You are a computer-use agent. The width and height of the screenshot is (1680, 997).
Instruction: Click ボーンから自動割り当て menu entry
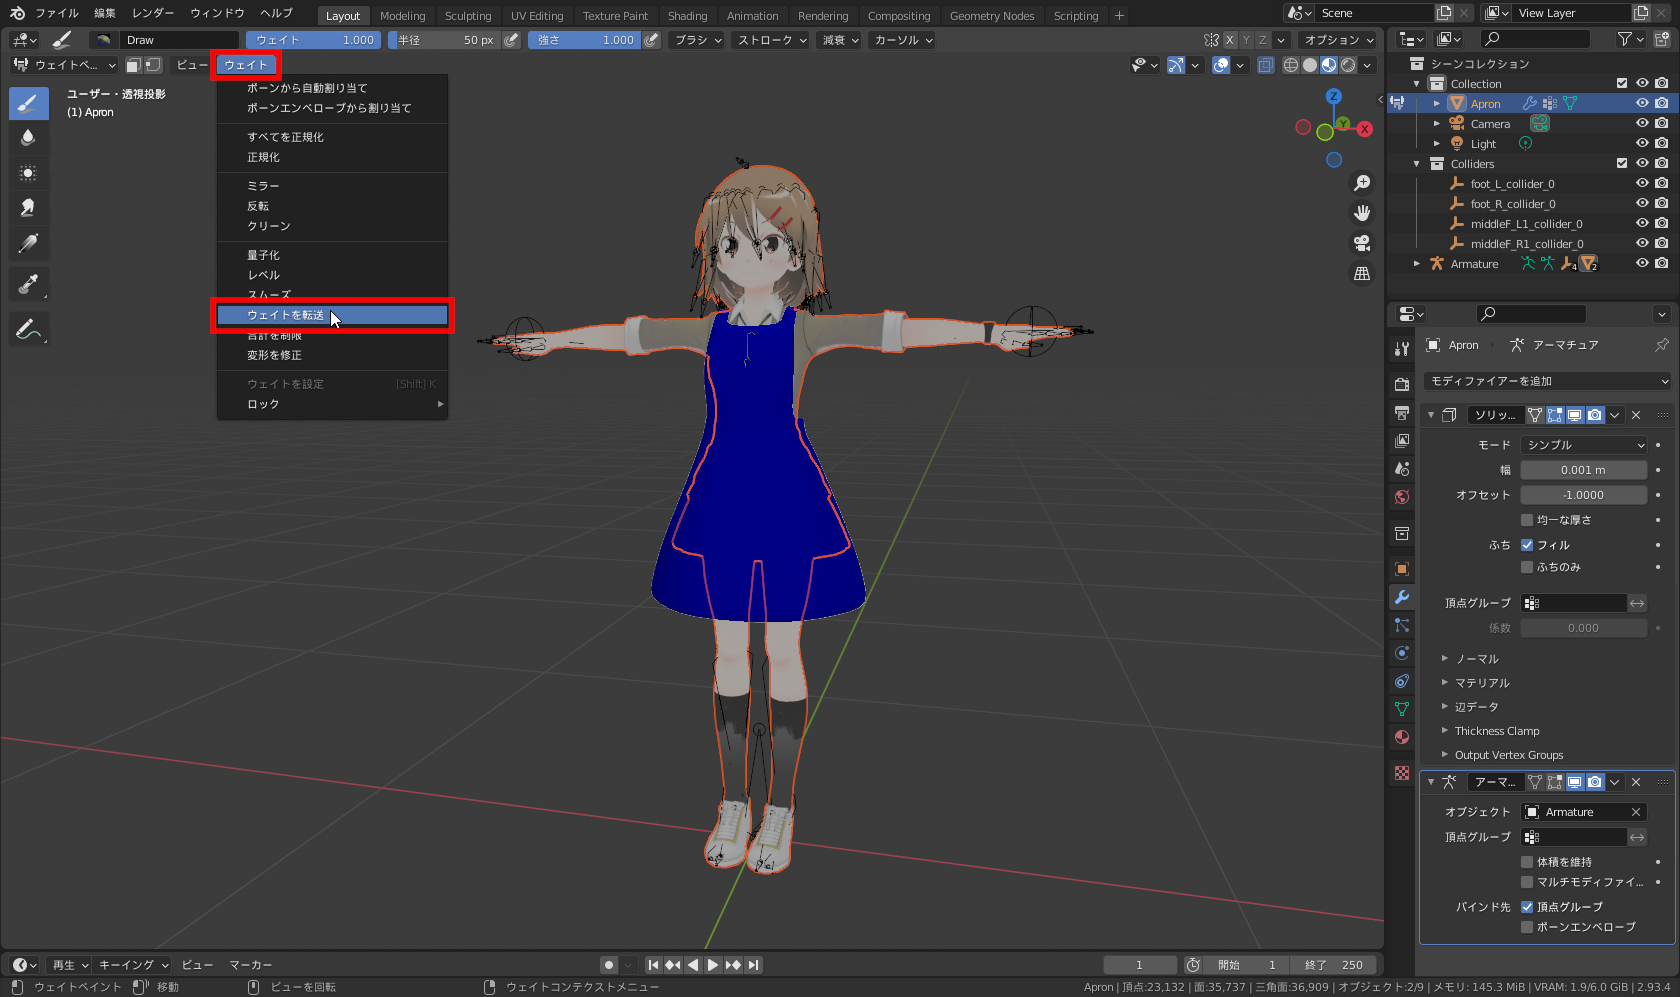click(307, 88)
